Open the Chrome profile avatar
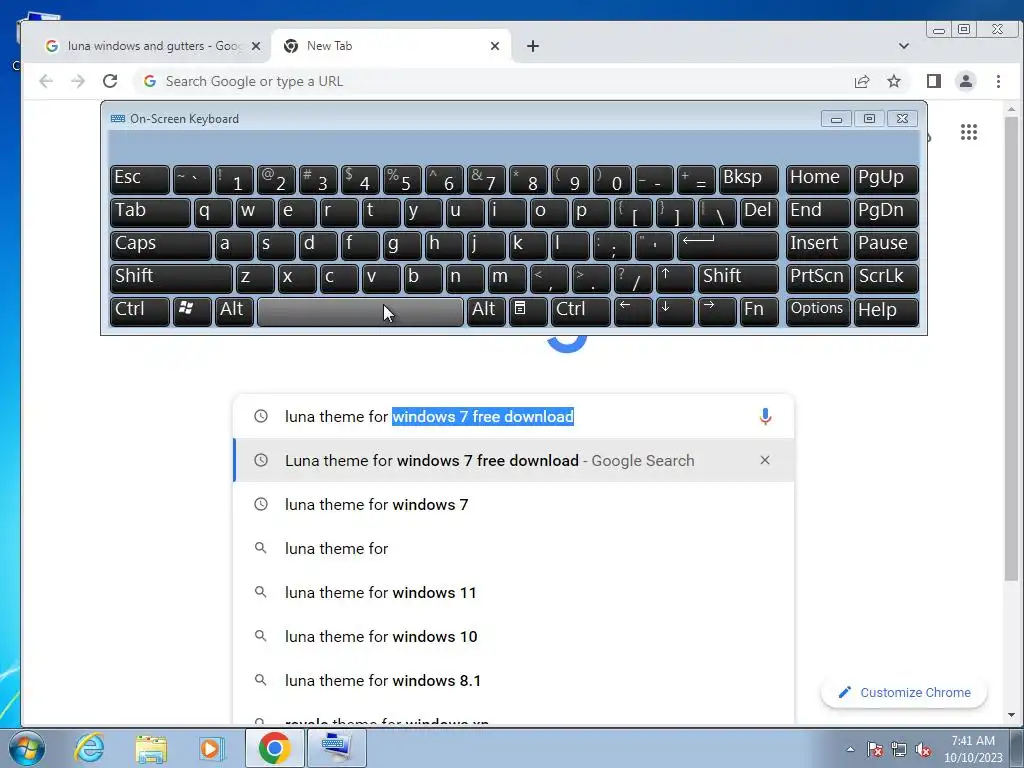This screenshot has height=768, width=1024. tap(966, 81)
